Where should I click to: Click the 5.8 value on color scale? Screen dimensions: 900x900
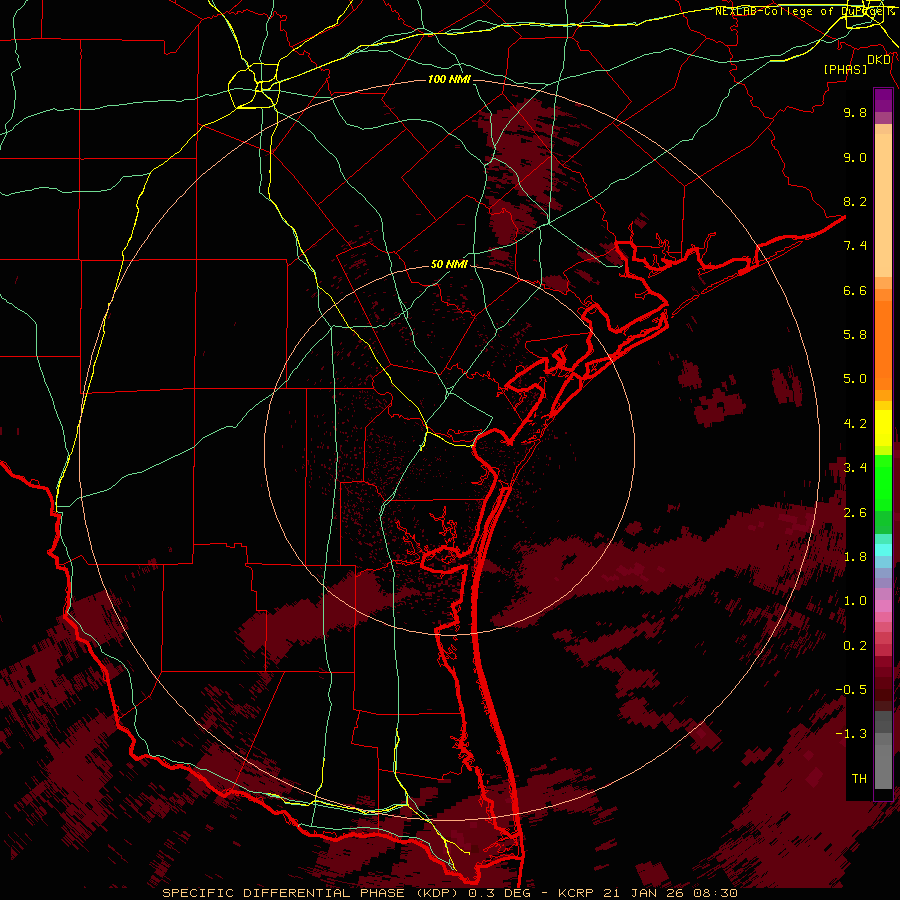pyautogui.click(x=855, y=335)
